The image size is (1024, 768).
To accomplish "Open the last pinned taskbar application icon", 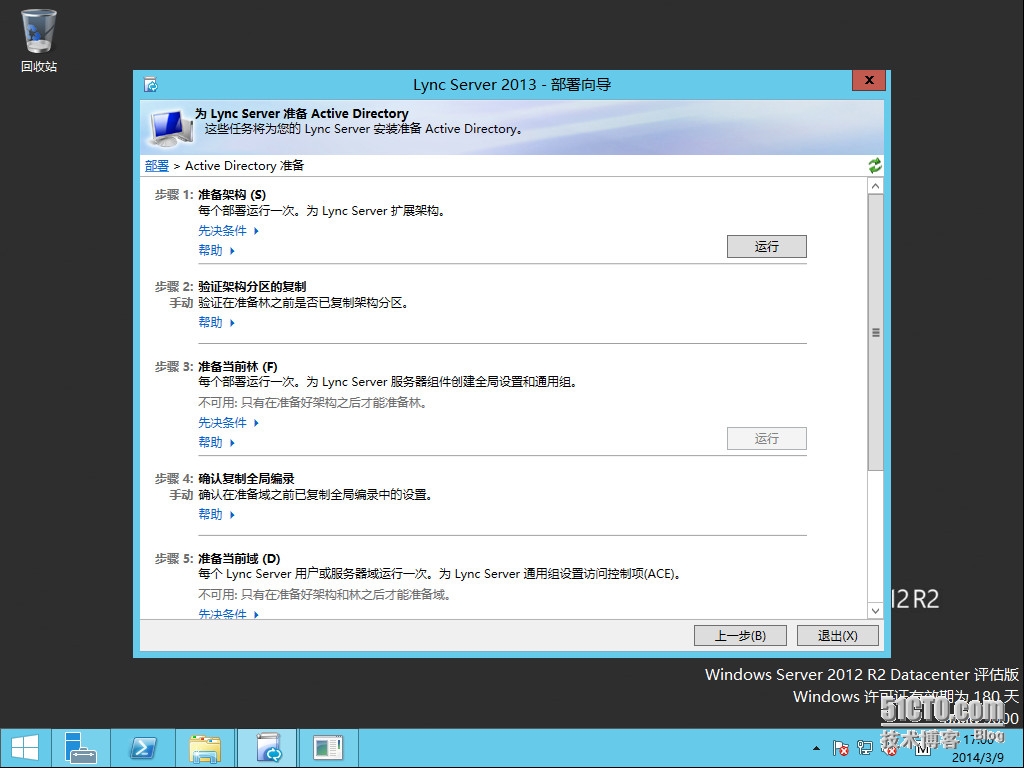I will 328,748.
